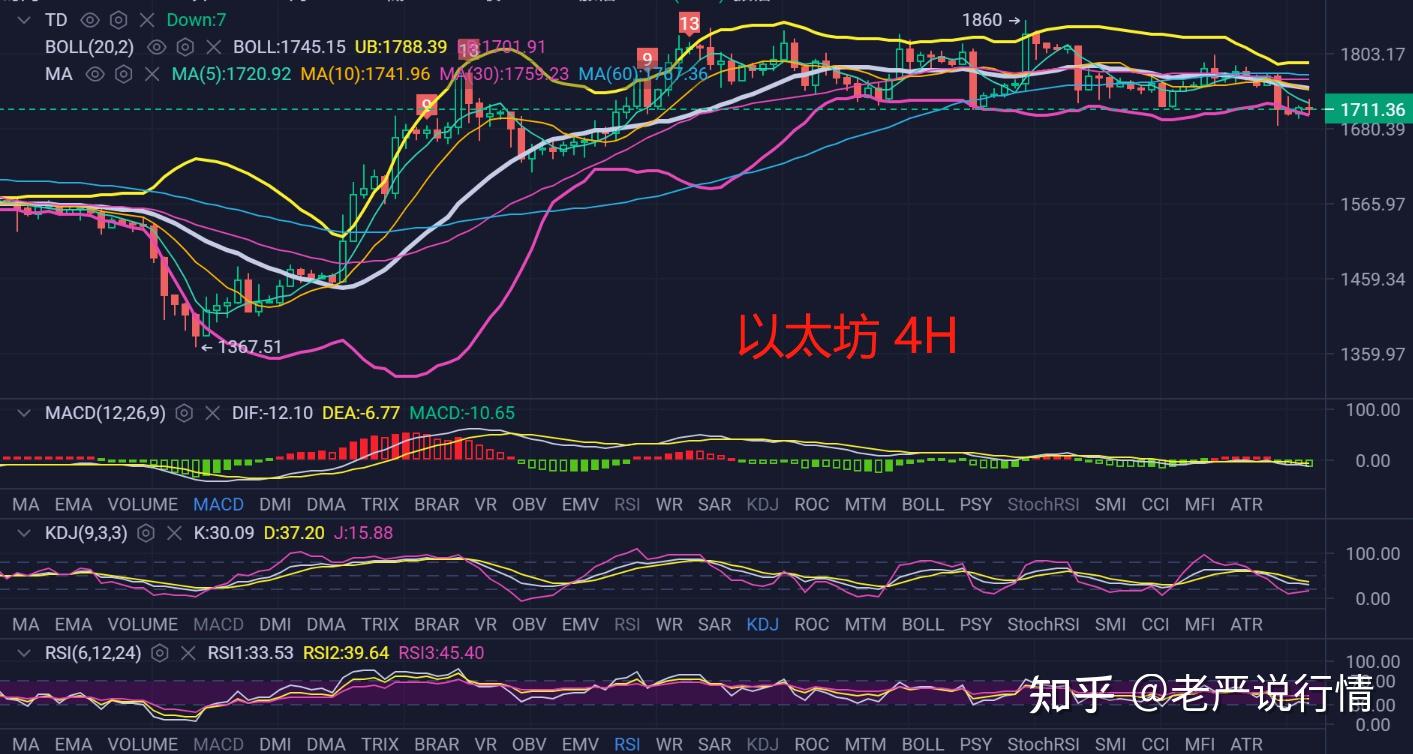1413x754 pixels.
Task: Click the TD 13 signal at chart peak
Action: (x=689, y=23)
